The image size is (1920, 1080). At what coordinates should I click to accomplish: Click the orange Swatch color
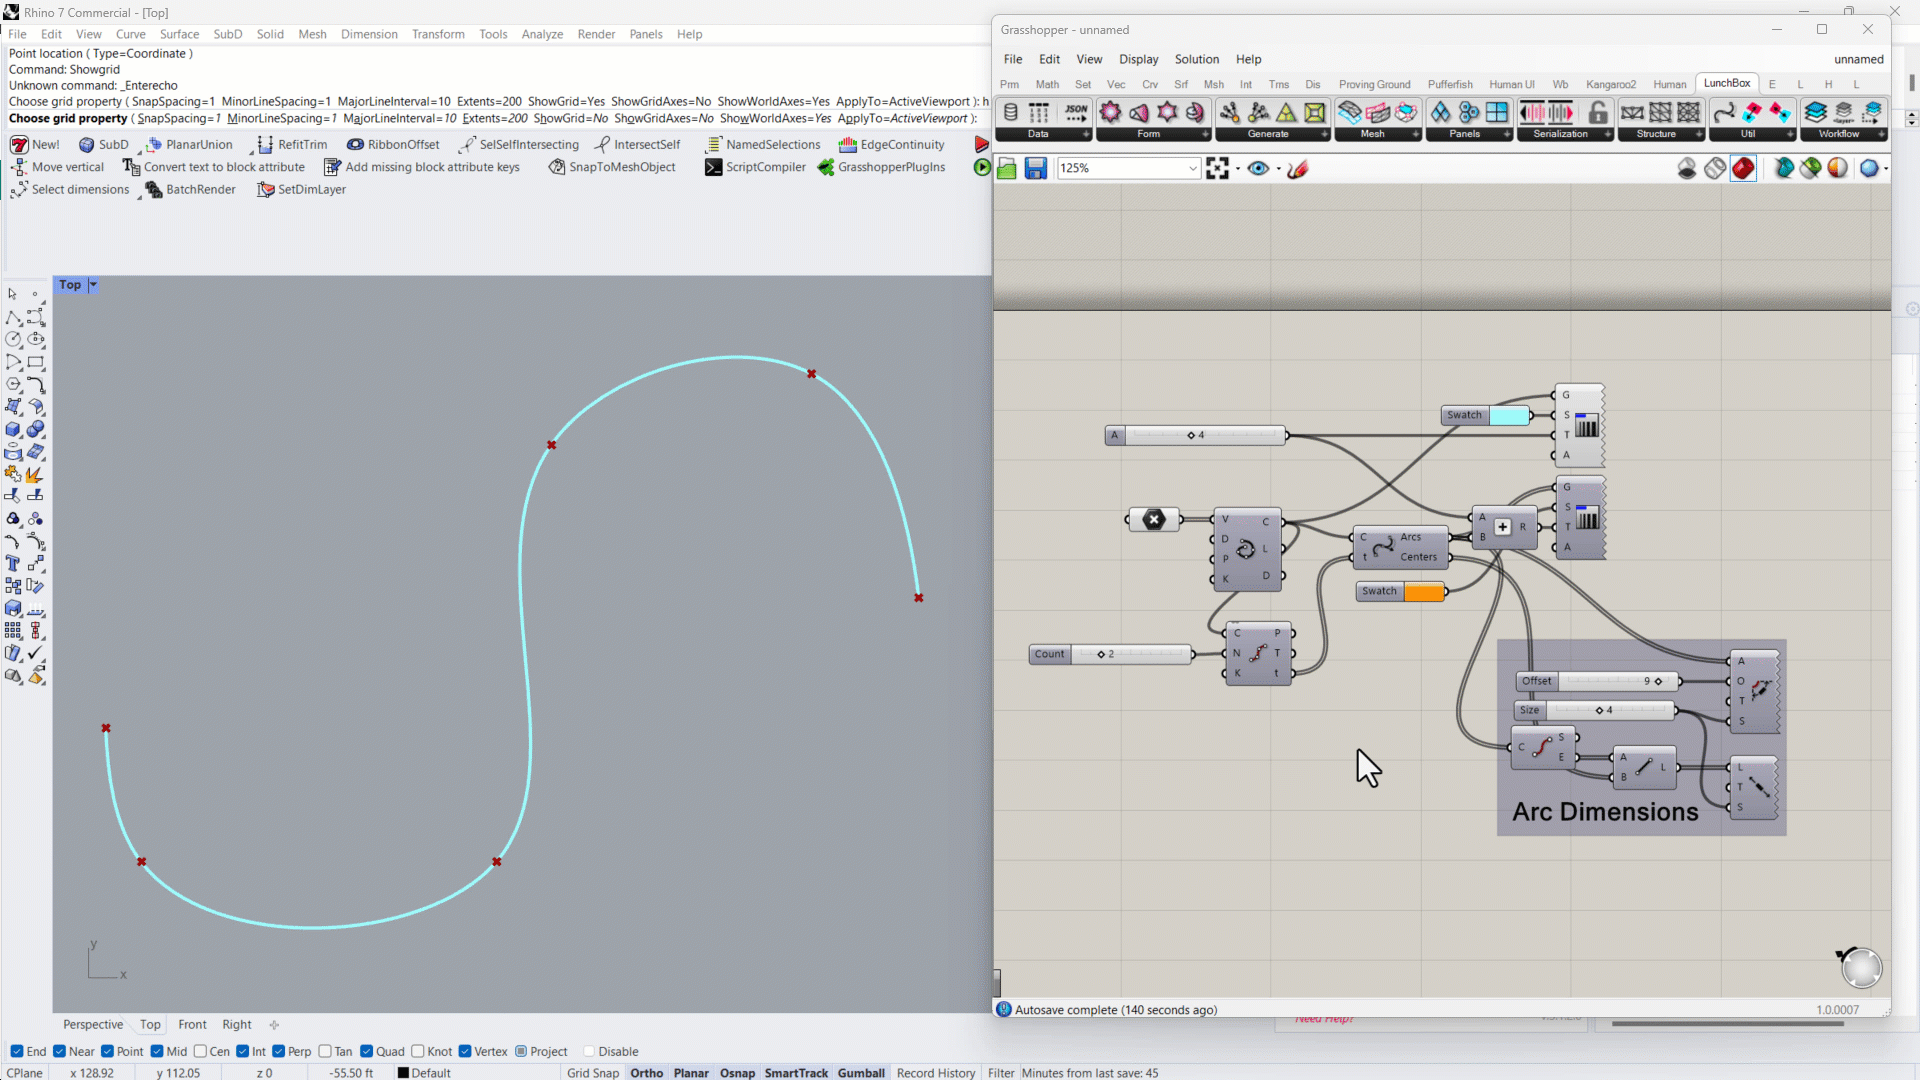click(x=1424, y=592)
